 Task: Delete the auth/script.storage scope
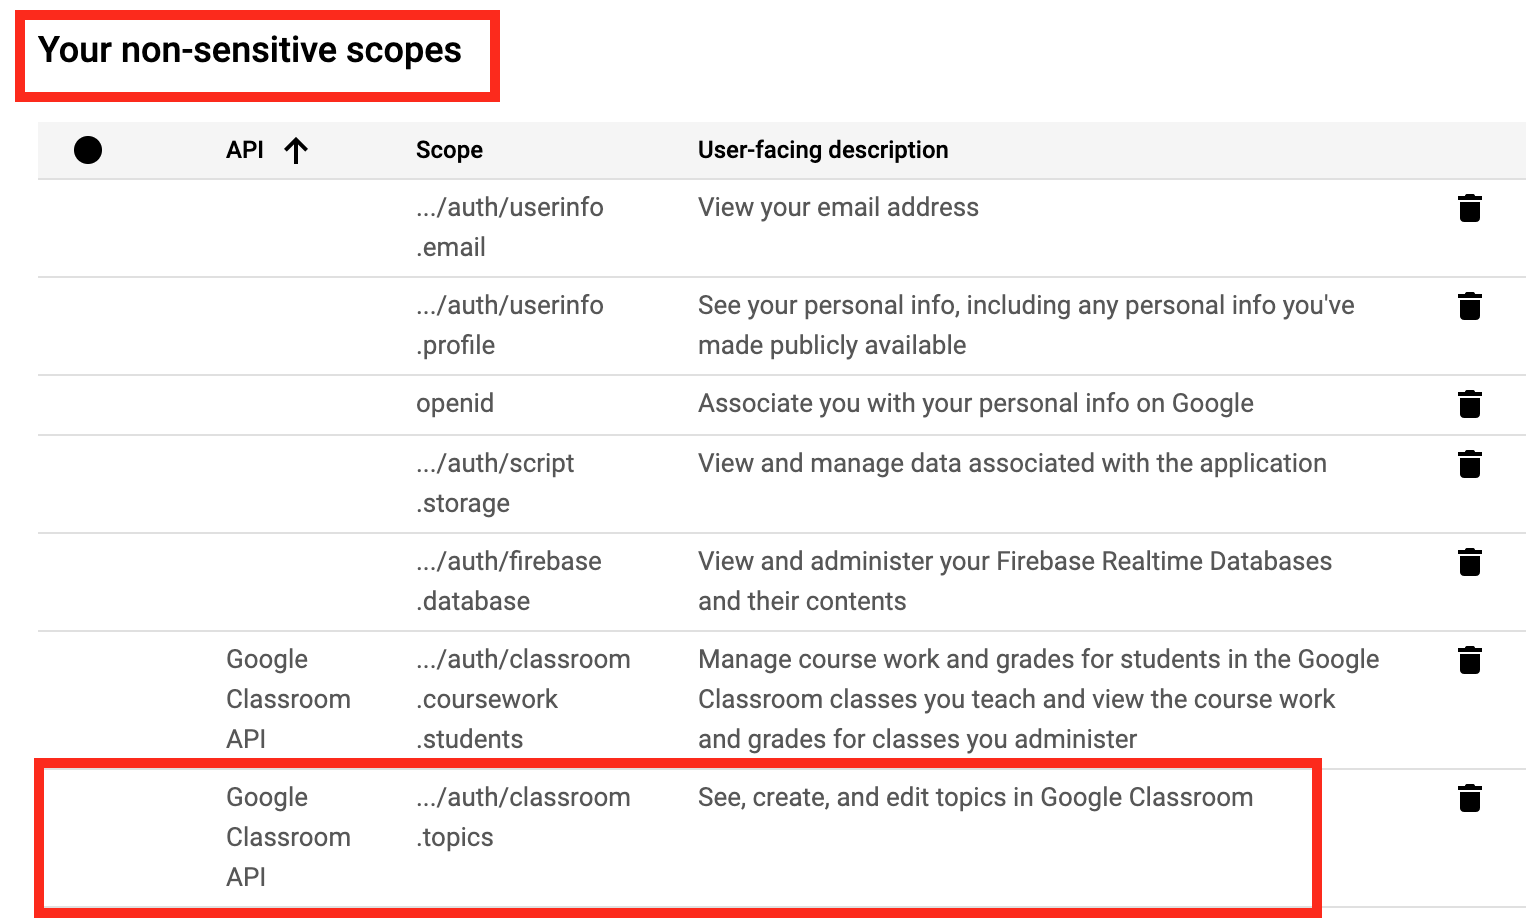click(x=1469, y=464)
